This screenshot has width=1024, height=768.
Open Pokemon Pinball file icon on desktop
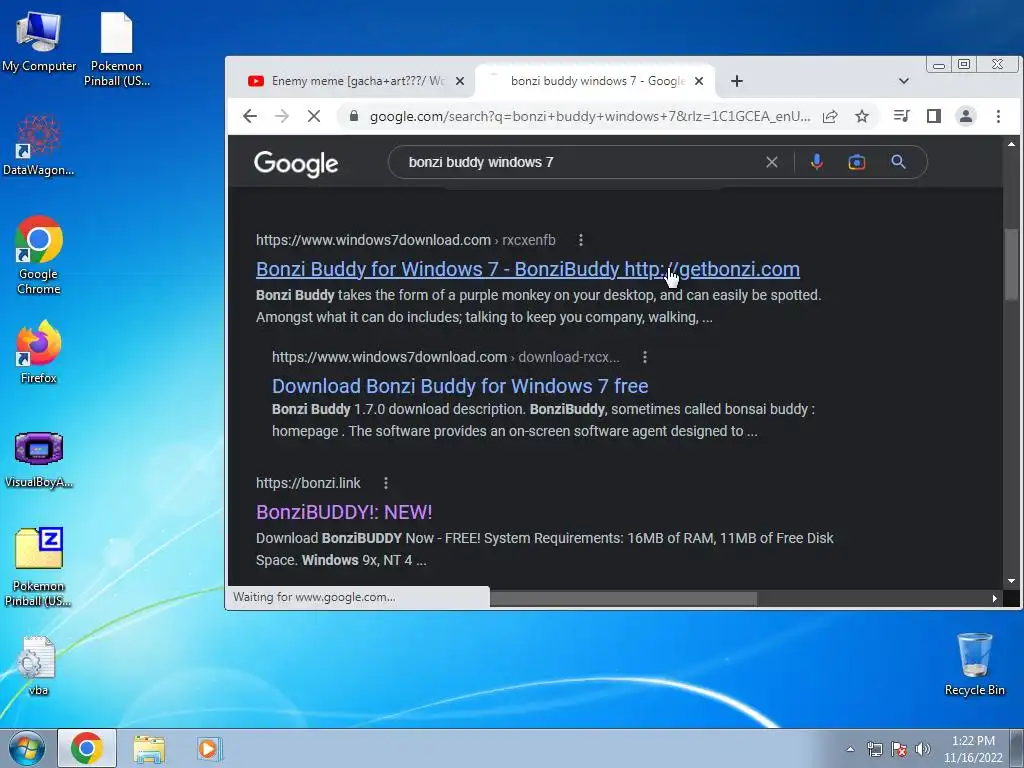tap(116, 49)
